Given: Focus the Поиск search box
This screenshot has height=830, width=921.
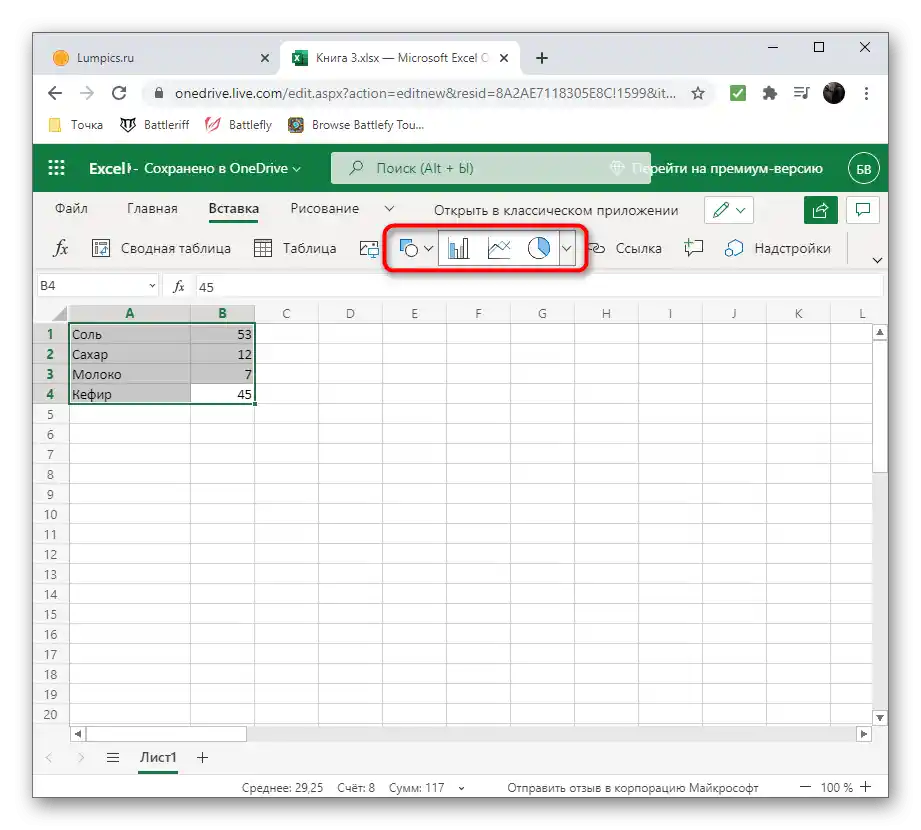Looking at the screenshot, I should pos(490,168).
